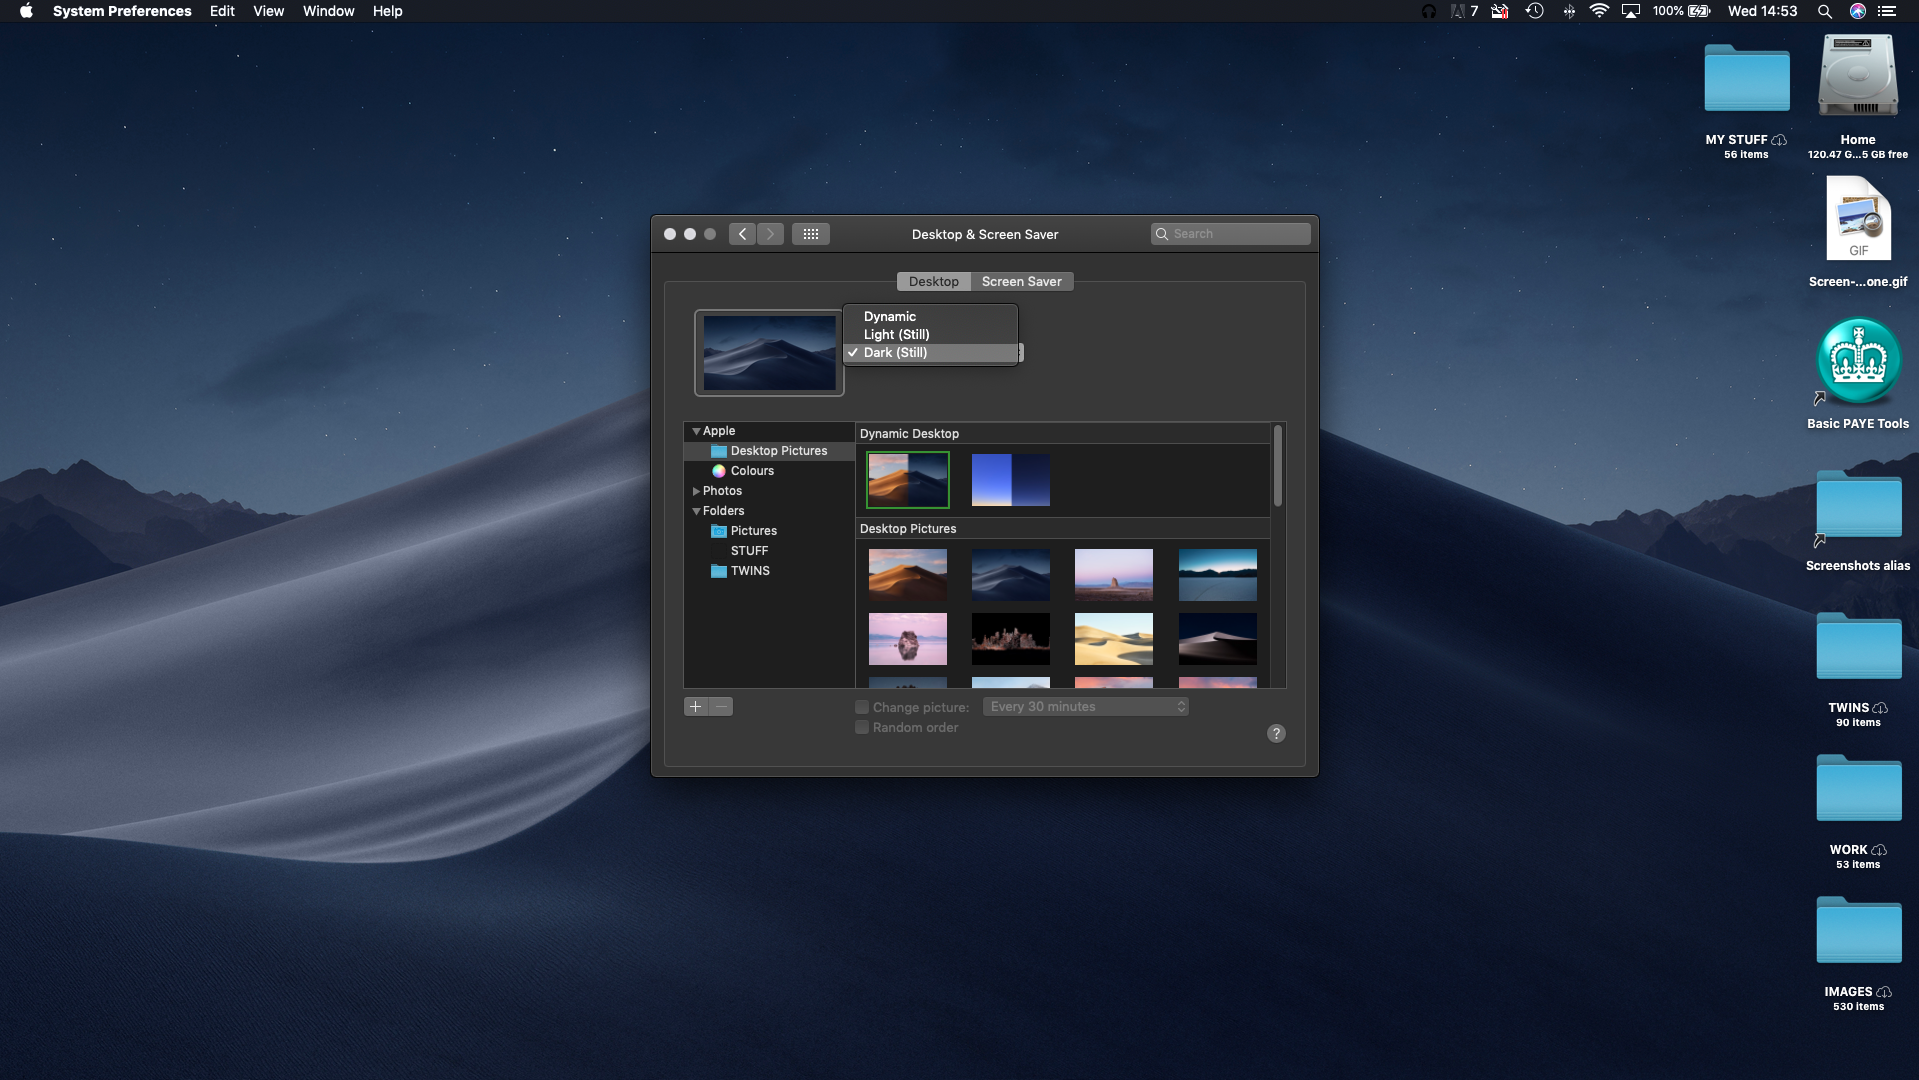
Task: Choose Dynamic from the popup menu
Action: (889, 316)
